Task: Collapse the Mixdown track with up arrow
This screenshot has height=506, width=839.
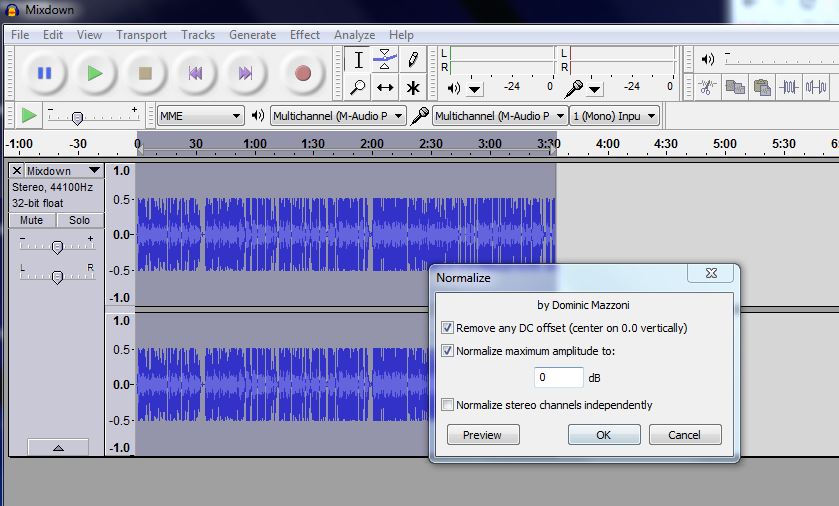Action: click(x=58, y=447)
